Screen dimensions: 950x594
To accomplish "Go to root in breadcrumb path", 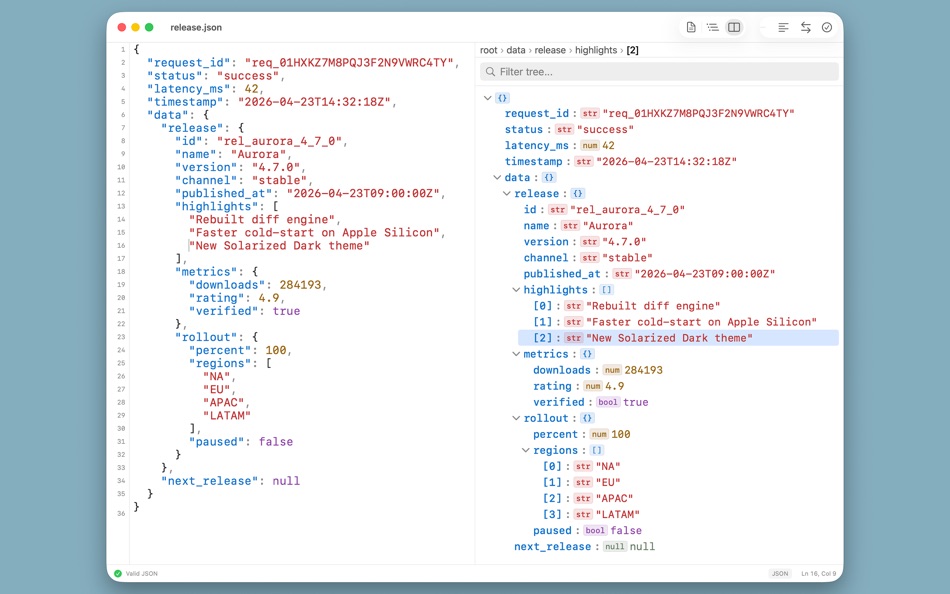I will (x=488, y=50).
